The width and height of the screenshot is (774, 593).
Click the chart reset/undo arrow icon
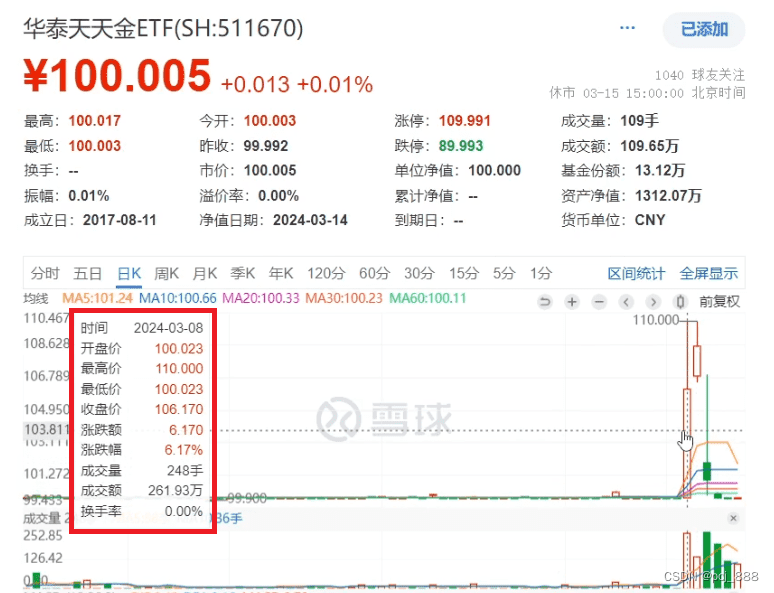pyautogui.click(x=545, y=301)
